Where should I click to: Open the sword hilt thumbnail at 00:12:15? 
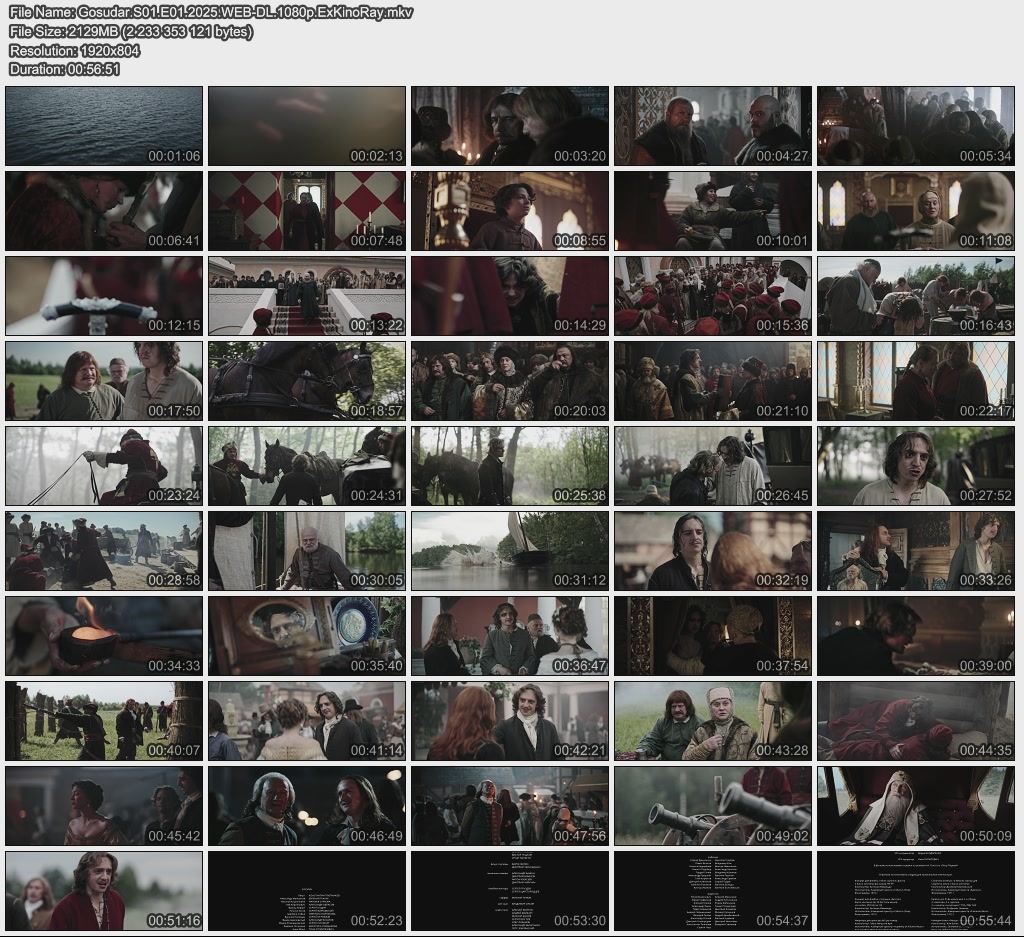pos(104,296)
